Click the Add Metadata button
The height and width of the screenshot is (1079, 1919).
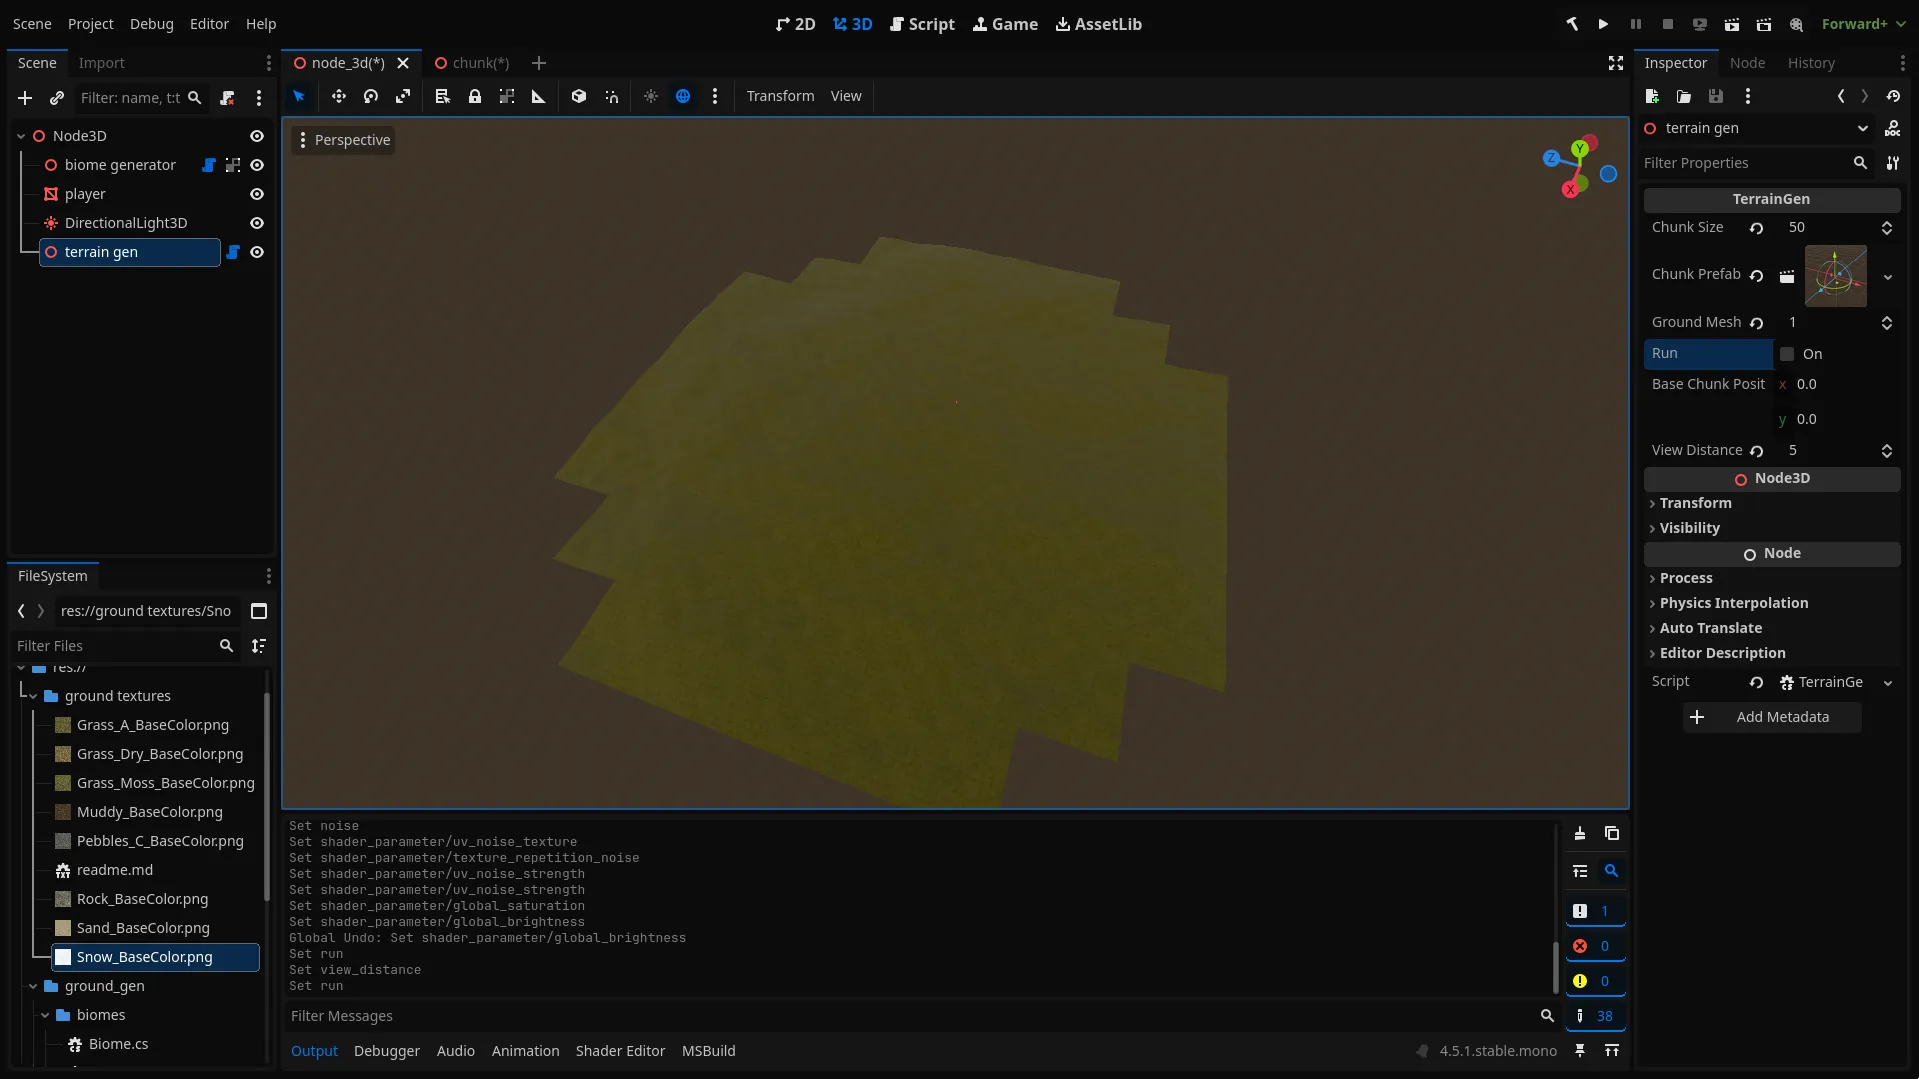pos(1771,717)
